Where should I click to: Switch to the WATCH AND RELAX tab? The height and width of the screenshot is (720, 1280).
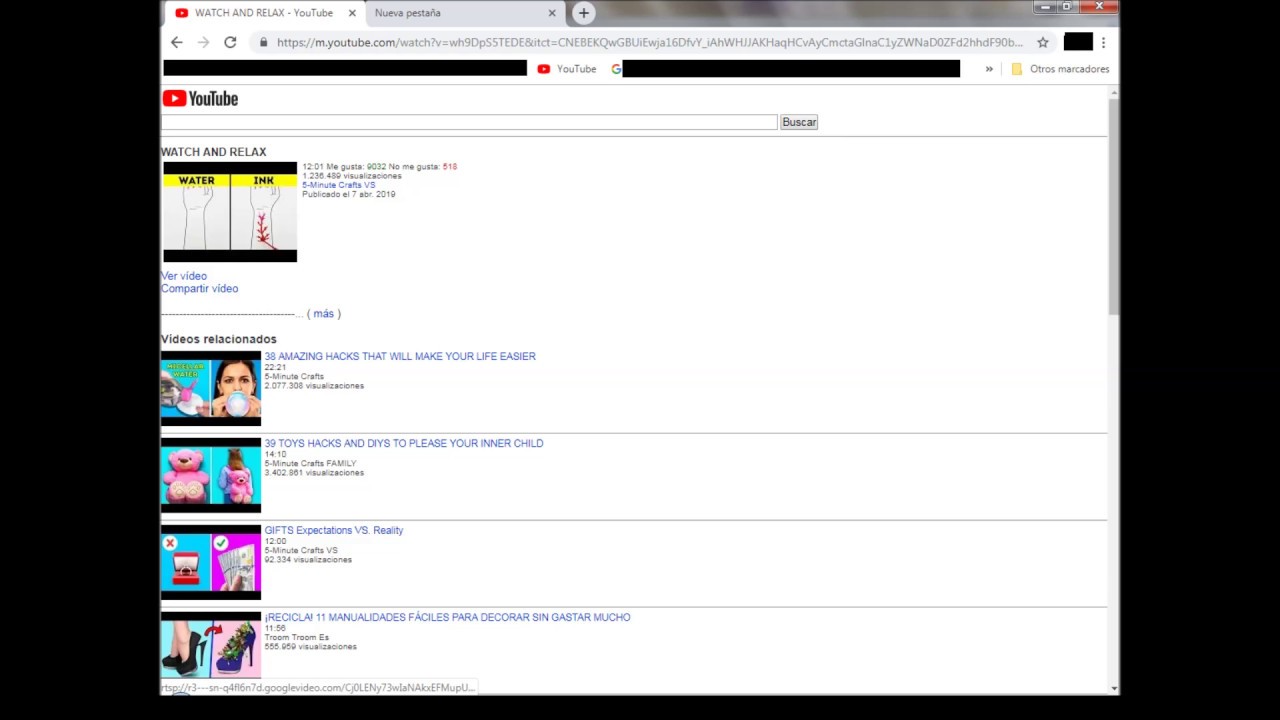point(263,13)
